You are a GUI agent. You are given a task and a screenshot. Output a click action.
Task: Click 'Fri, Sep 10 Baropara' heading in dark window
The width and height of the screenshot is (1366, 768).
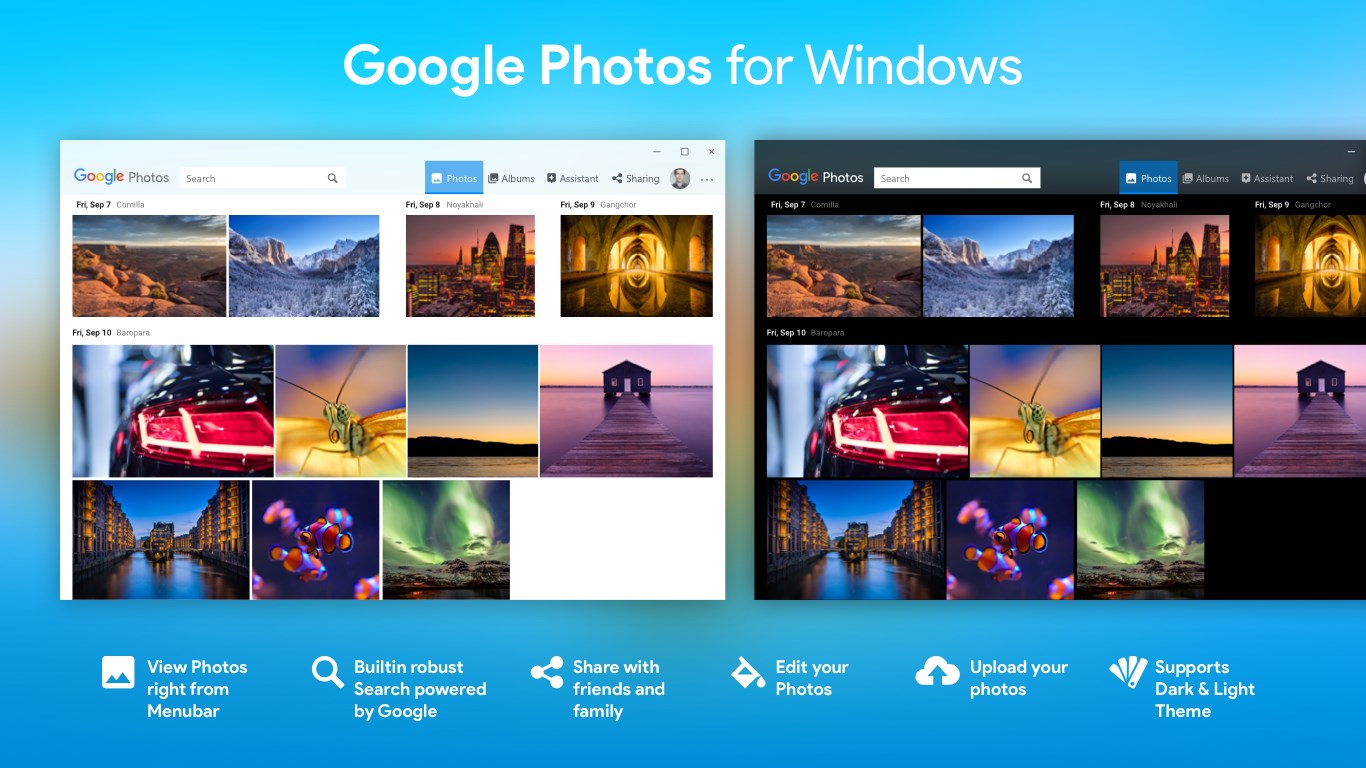(x=805, y=333)
